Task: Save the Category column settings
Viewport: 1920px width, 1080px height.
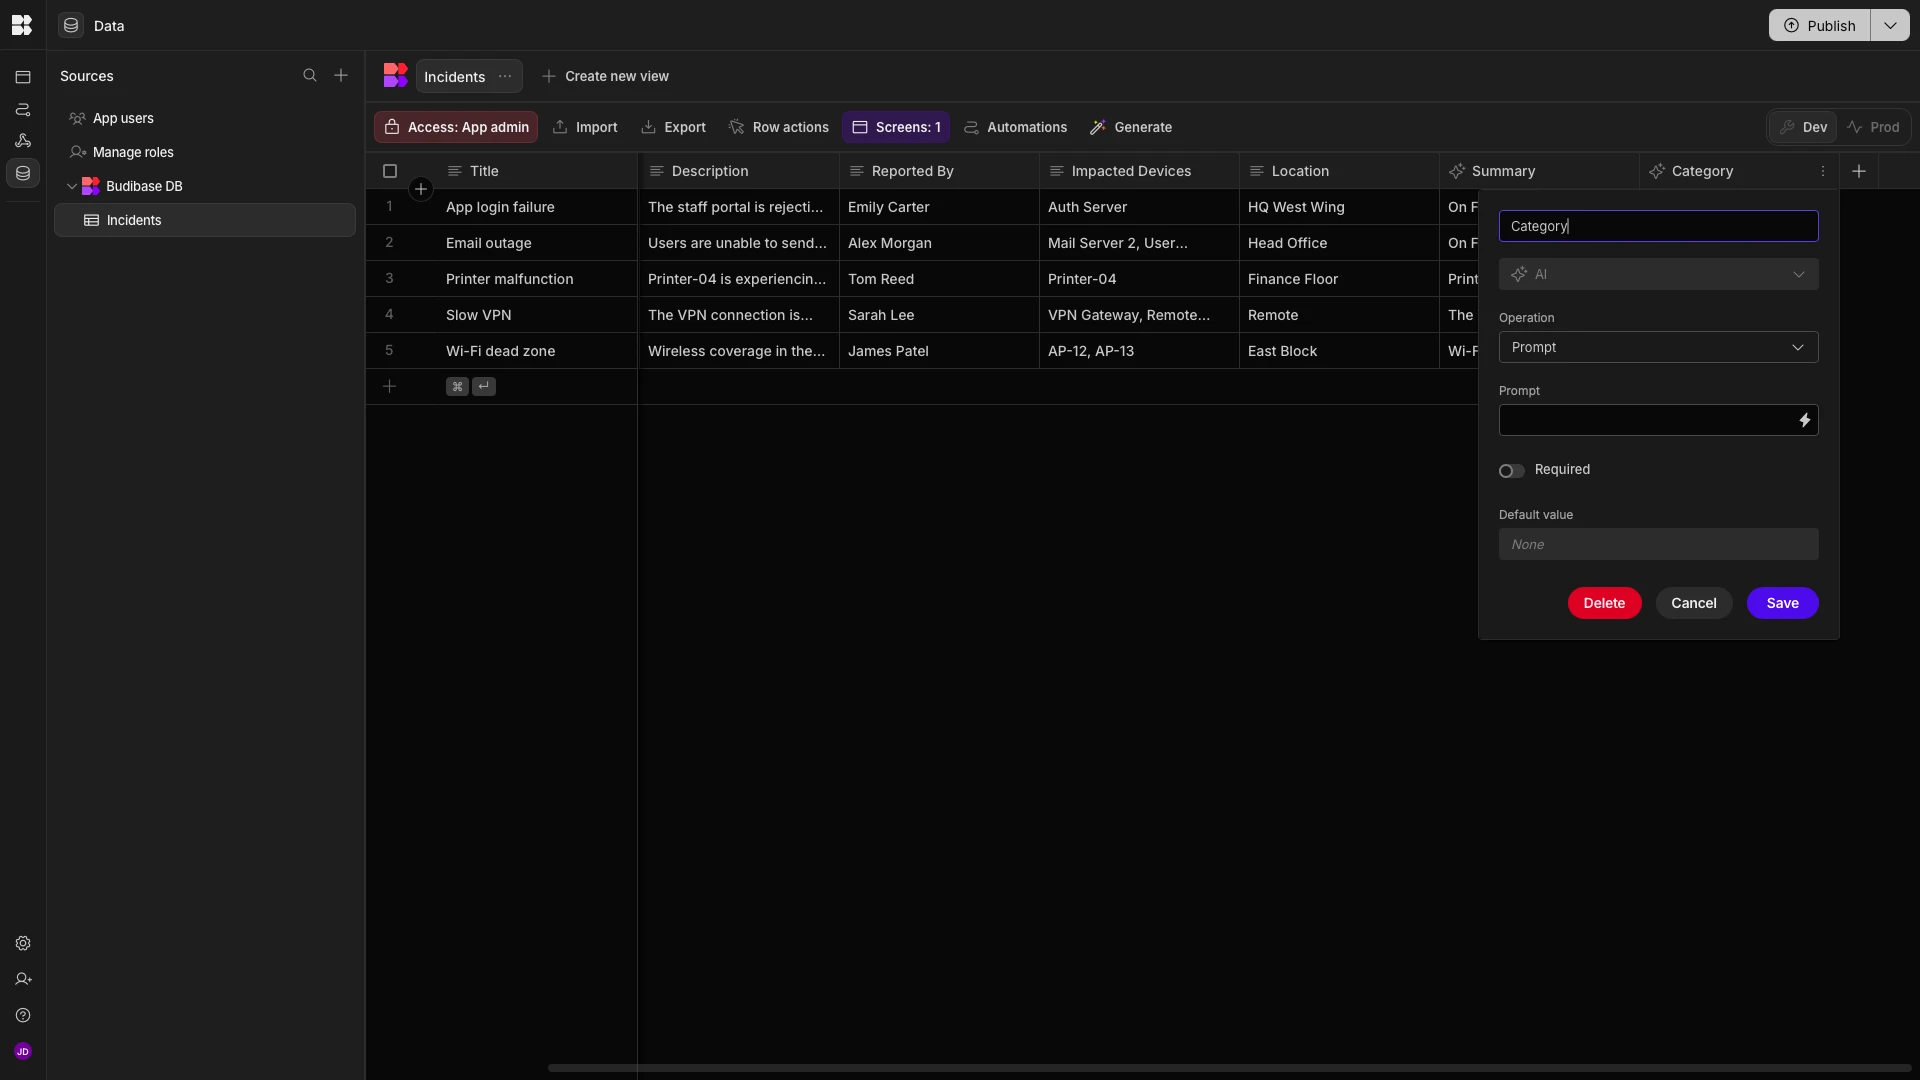Action: point(1782,603)
